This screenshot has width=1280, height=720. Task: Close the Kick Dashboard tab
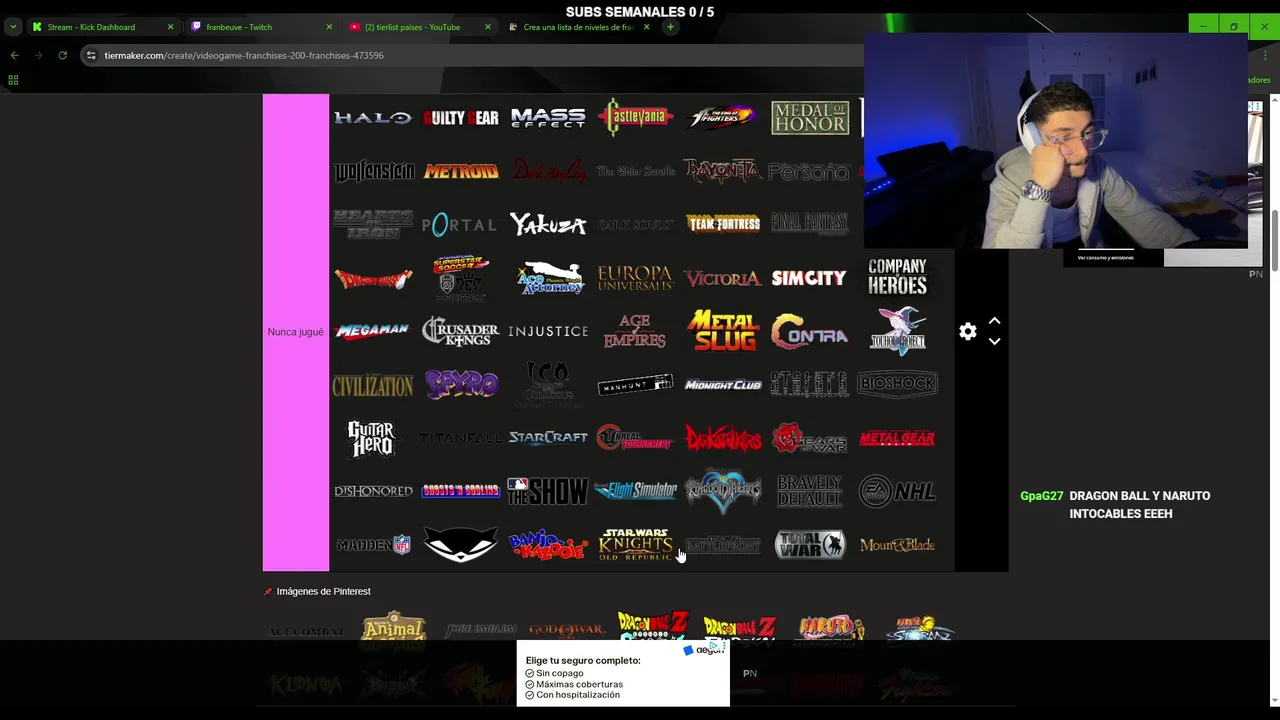pos(170,27)
